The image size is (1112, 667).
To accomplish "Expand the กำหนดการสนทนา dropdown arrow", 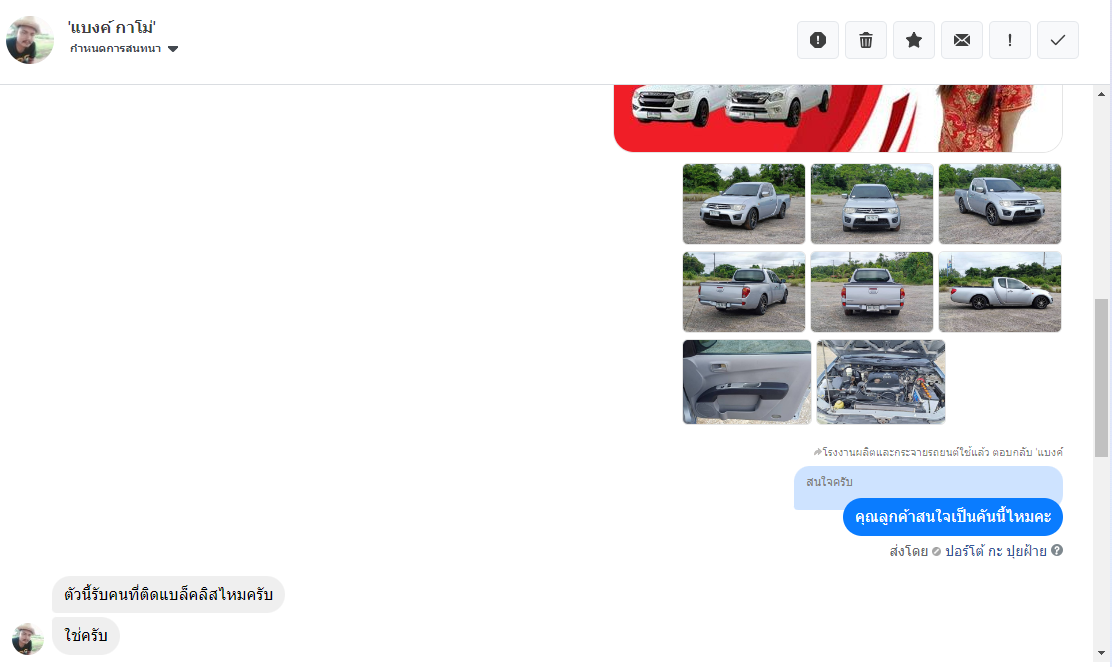I will (x=173, y=49).
